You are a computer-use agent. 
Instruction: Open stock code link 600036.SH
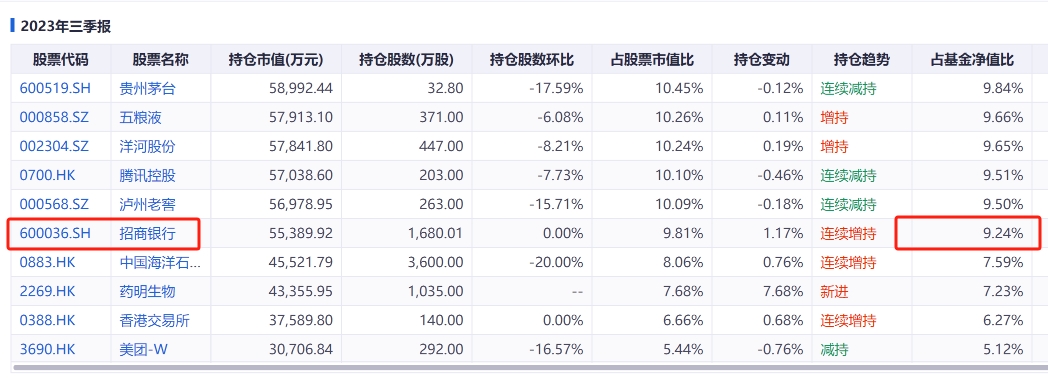point(53,234)
